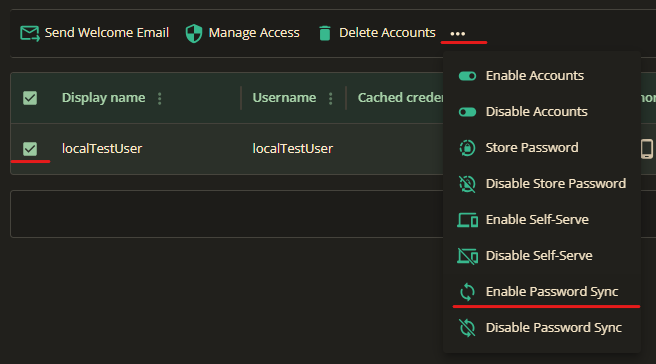
Task: Click the phone device icon in the row
Action: (647, 149)
